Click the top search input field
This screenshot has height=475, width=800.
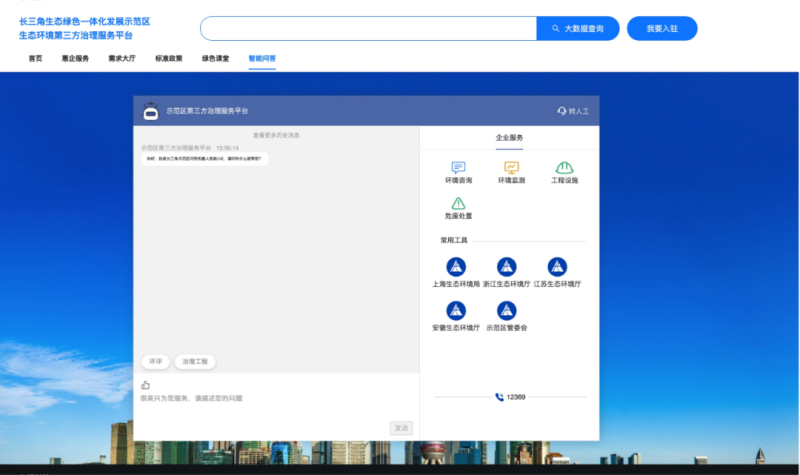pyautogui.click(x=368, y=29)
